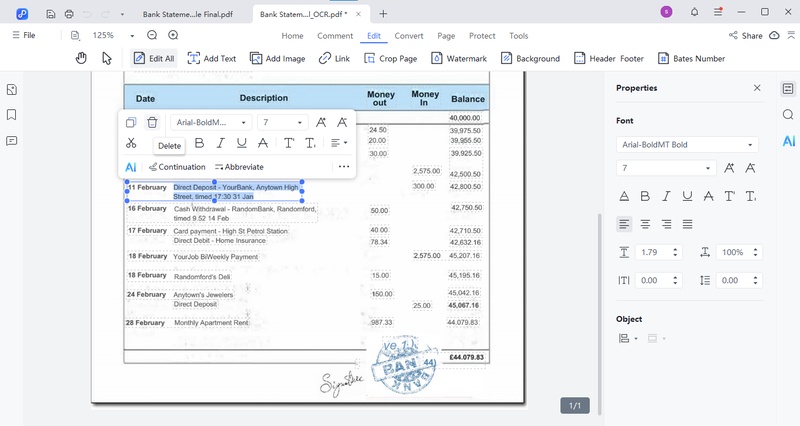Open the more options ellipsis in the floating toolbar
Screen dimensions: 800x426
(344, 166)
